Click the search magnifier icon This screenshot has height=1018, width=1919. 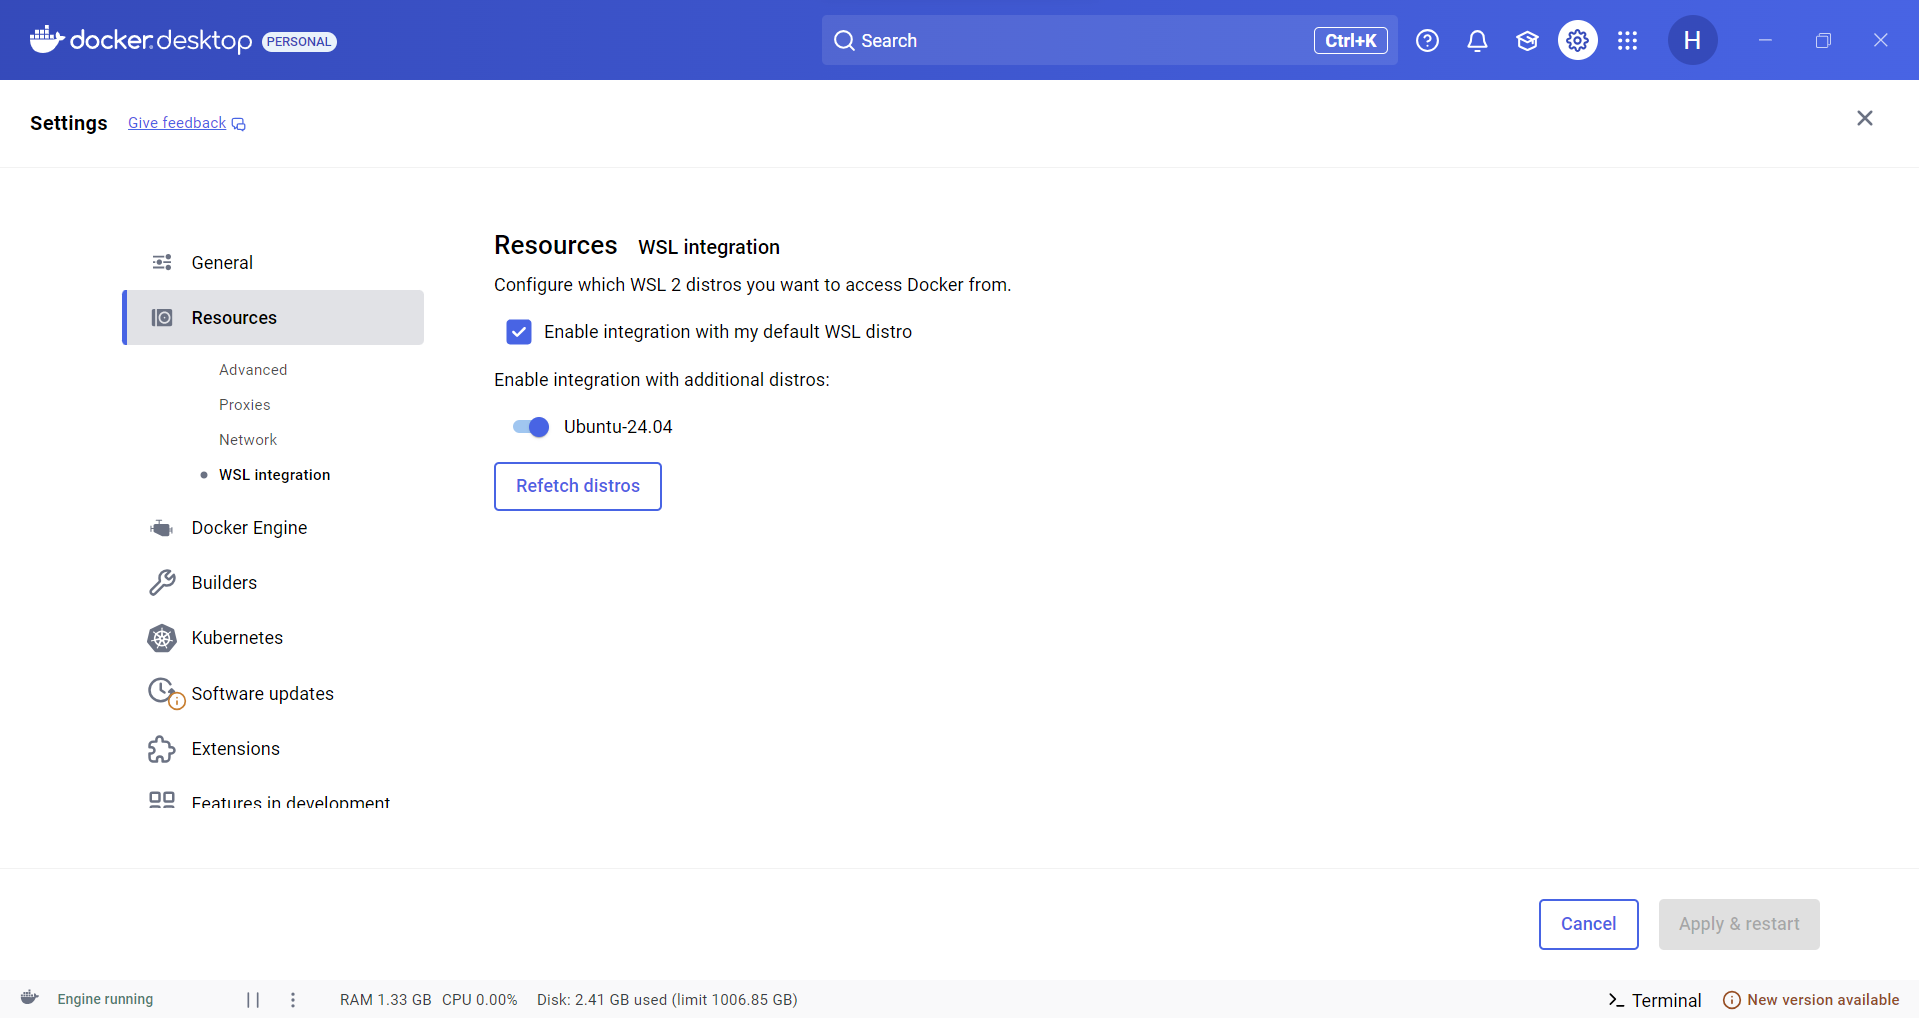pos(844,40)
